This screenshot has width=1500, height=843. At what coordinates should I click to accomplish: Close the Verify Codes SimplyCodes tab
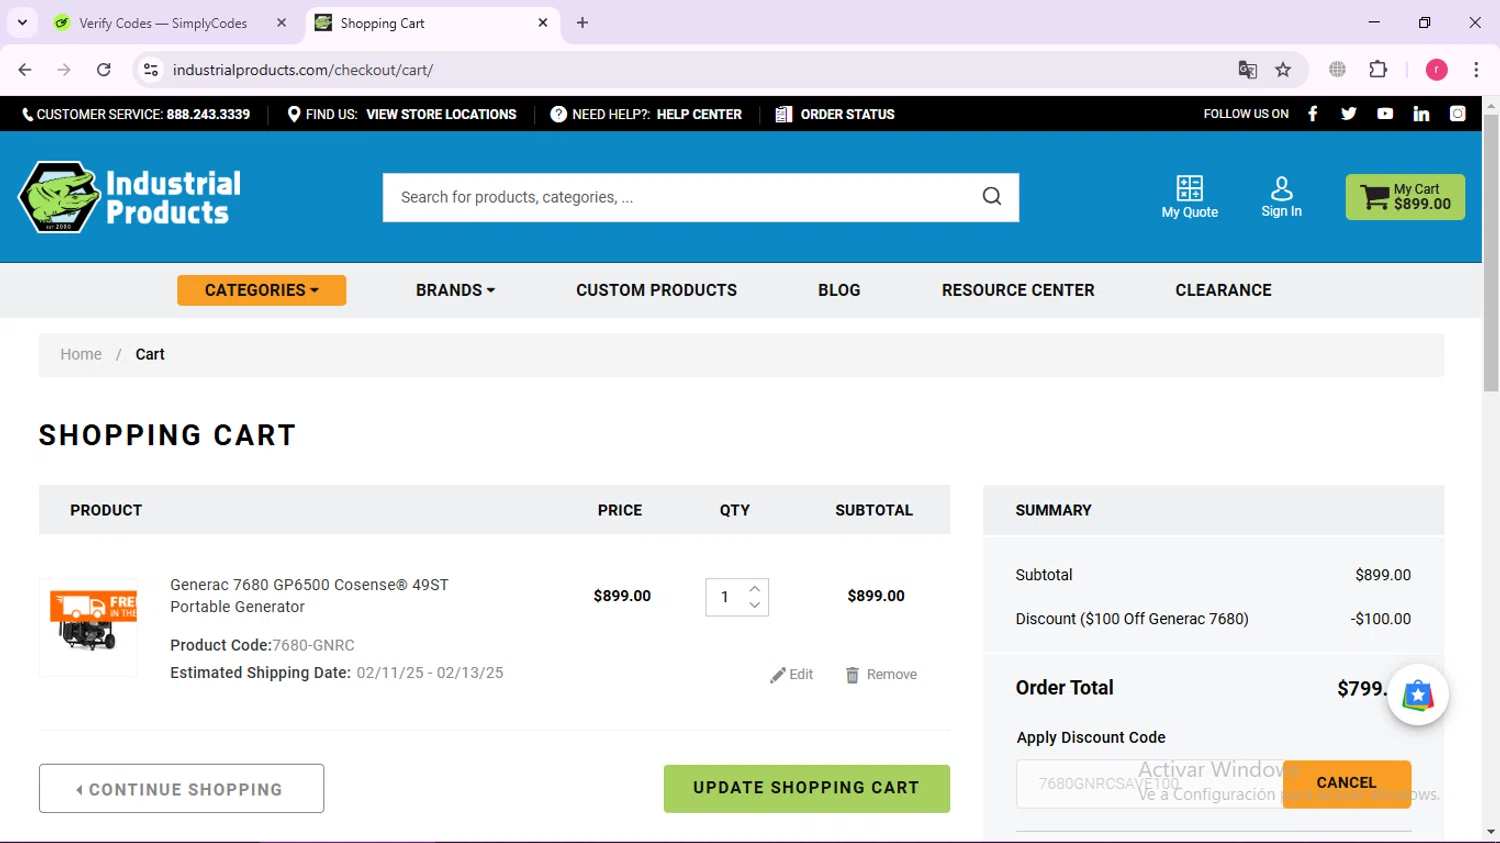click(281, 23)
